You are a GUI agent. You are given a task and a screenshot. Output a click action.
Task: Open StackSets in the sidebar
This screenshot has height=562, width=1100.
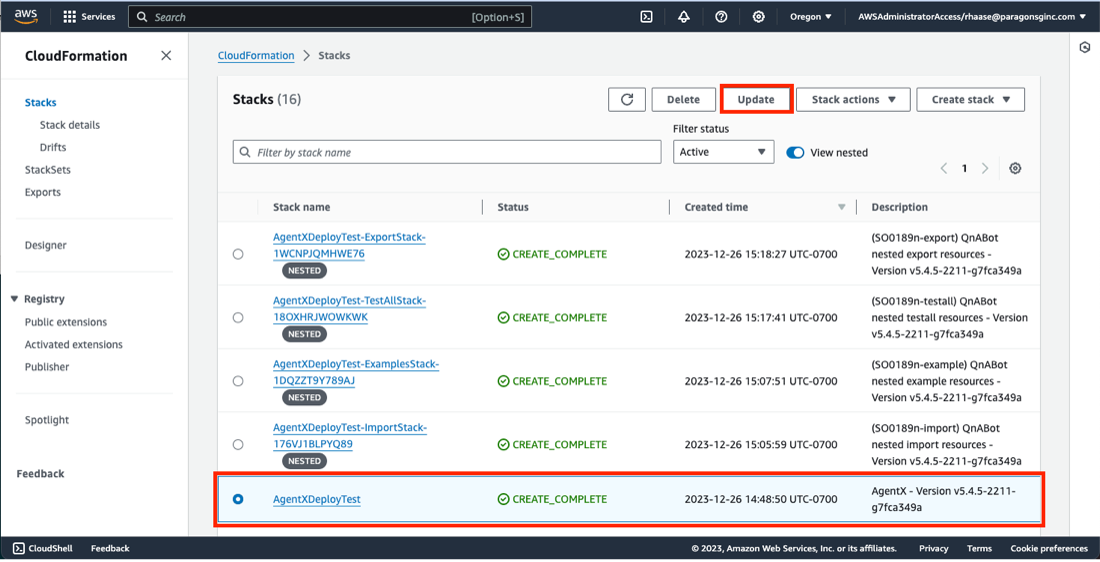(x=48, y=170)
